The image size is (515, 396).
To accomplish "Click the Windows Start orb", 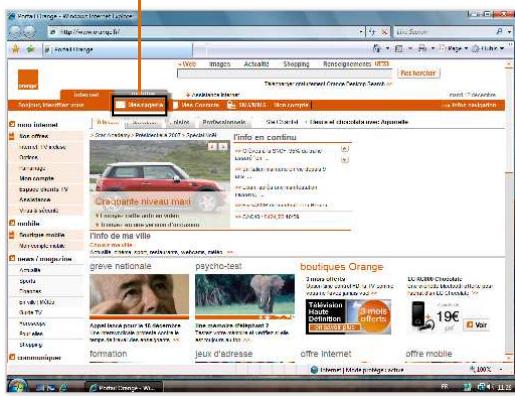I will click(17, 387).
